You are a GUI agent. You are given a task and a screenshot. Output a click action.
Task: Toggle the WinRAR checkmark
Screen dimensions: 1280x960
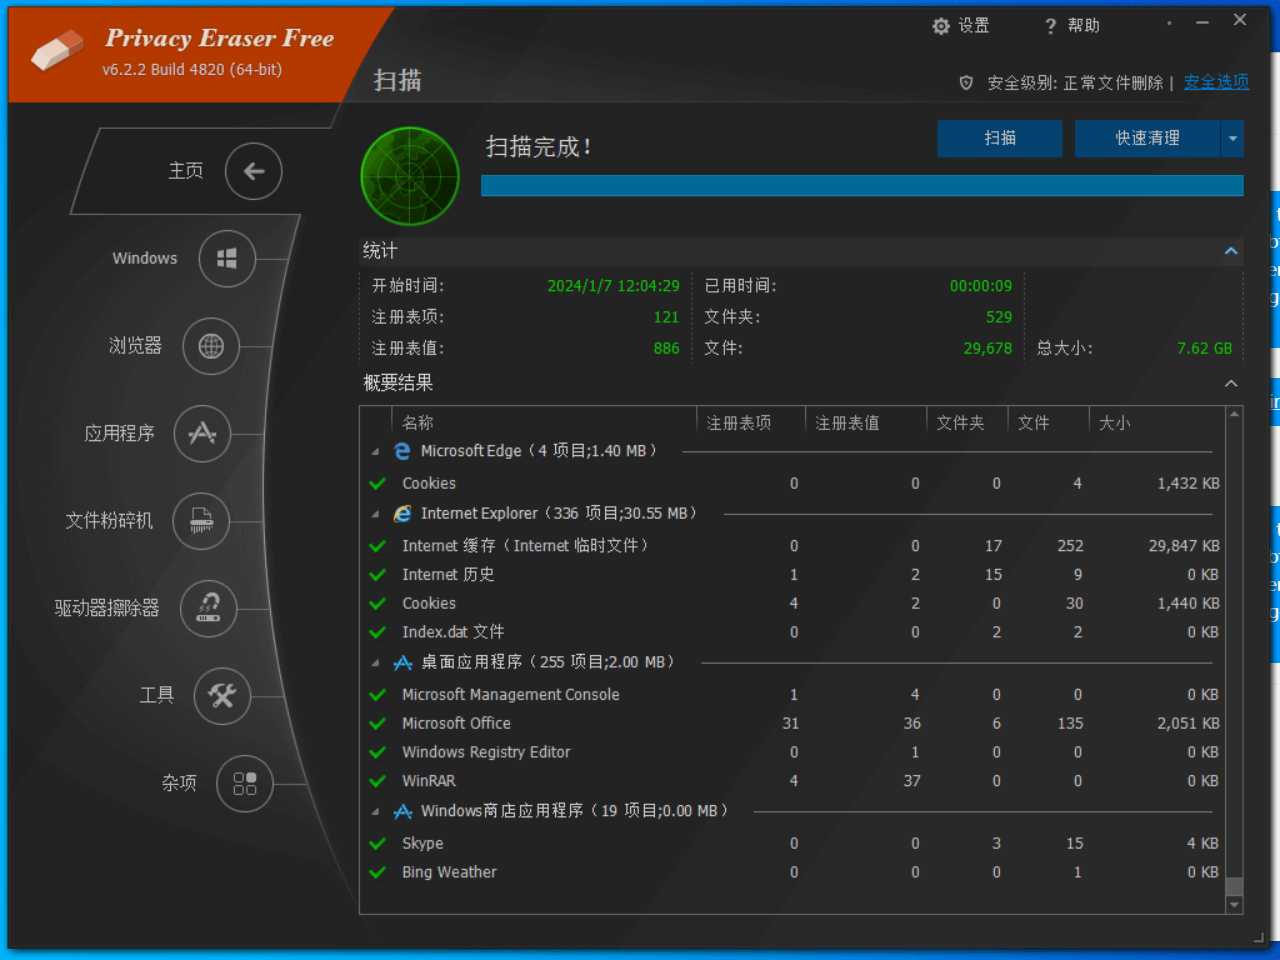(378, 781)
